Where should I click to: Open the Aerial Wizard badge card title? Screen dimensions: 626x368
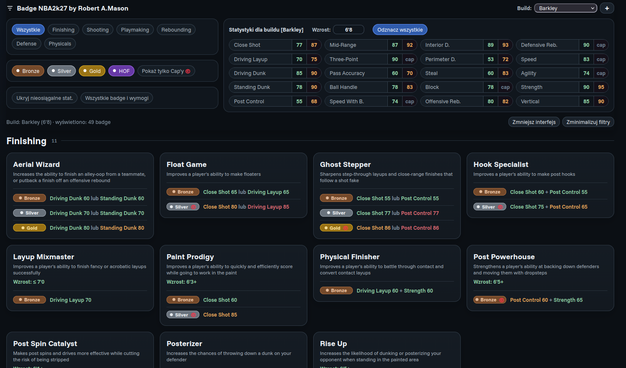36,164
